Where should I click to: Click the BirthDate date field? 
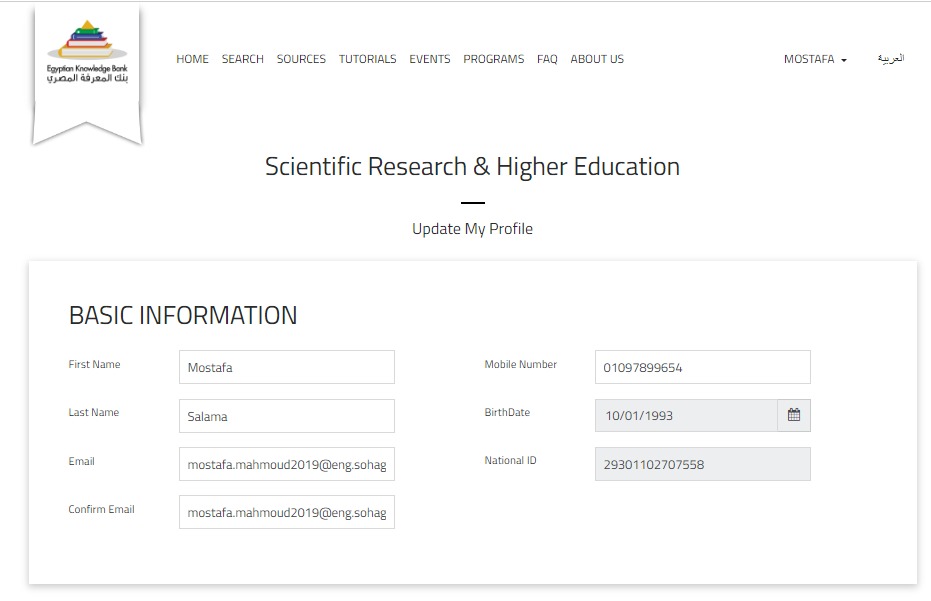click(x=686, y=416)
